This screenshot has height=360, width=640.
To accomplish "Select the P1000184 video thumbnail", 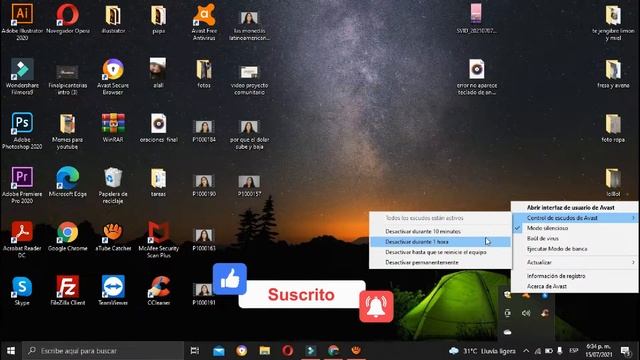I will pyautogui.click(x=204, y=131).
